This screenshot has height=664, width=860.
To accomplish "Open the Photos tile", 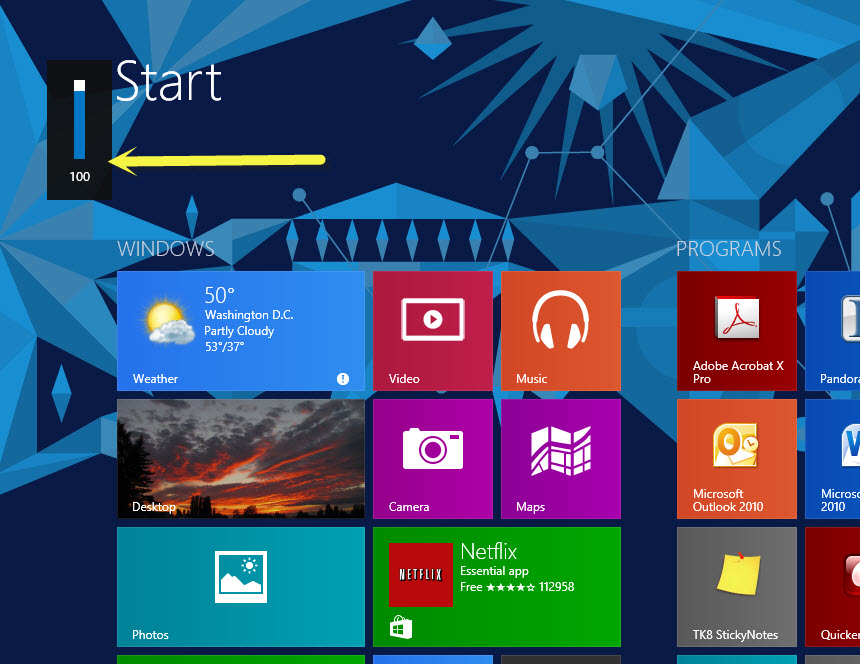I will click(241, 587).
